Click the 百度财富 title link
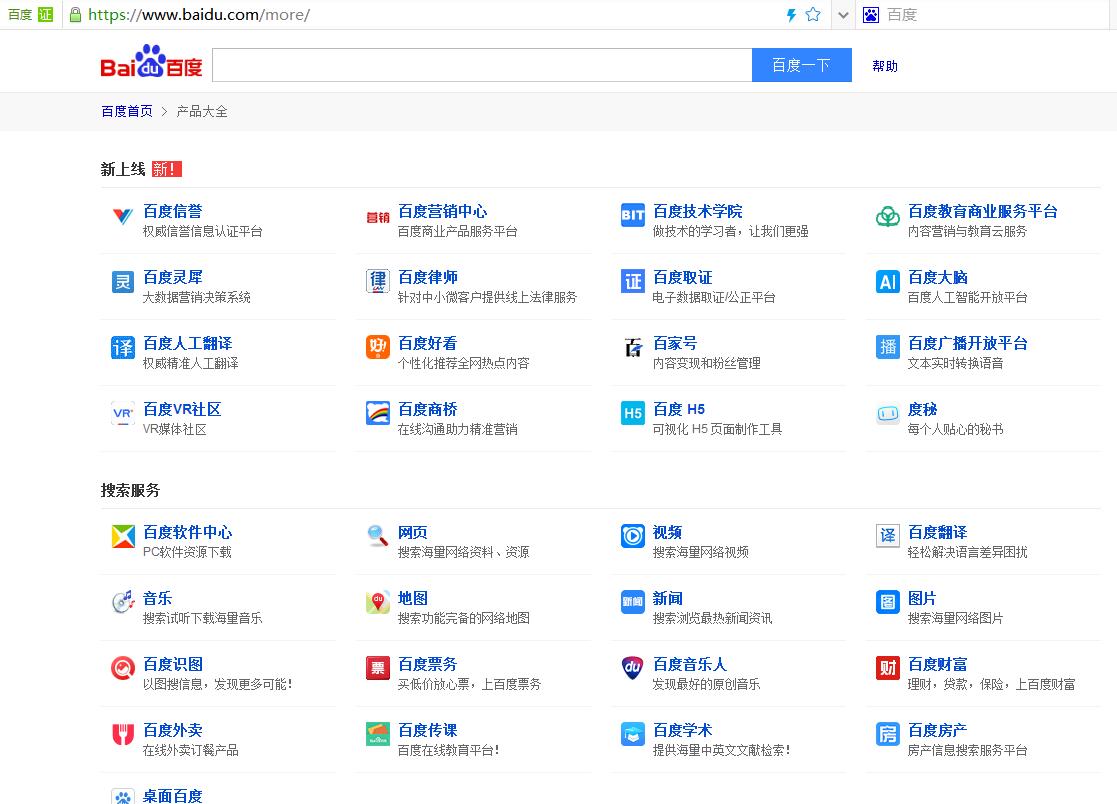Image resolution: width=1117 pixels, height=804 pixels. click(x=937, y=664)
